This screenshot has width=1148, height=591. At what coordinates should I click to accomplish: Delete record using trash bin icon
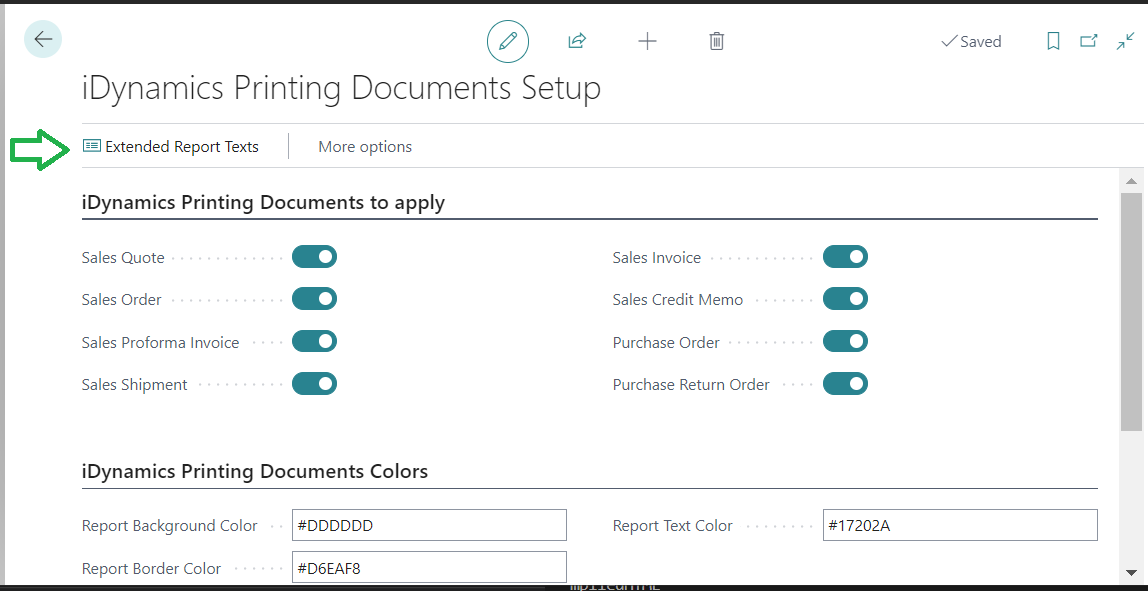click(717, 41)
